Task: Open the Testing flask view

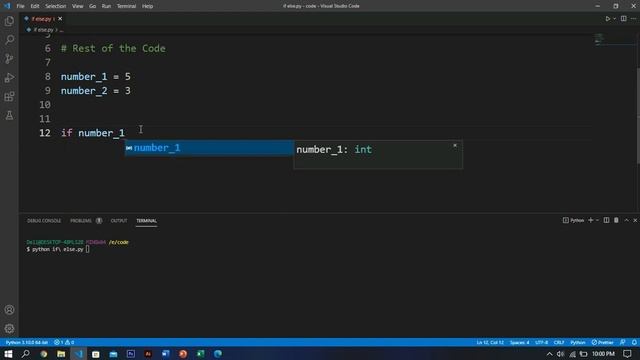Action: coord(9,116)
